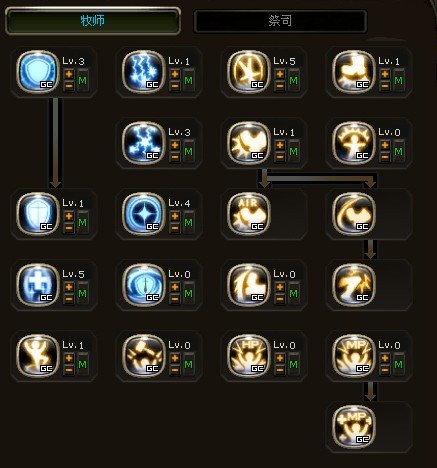Remove a point from the Lv.3 lightning burst skill

(175, 157)
